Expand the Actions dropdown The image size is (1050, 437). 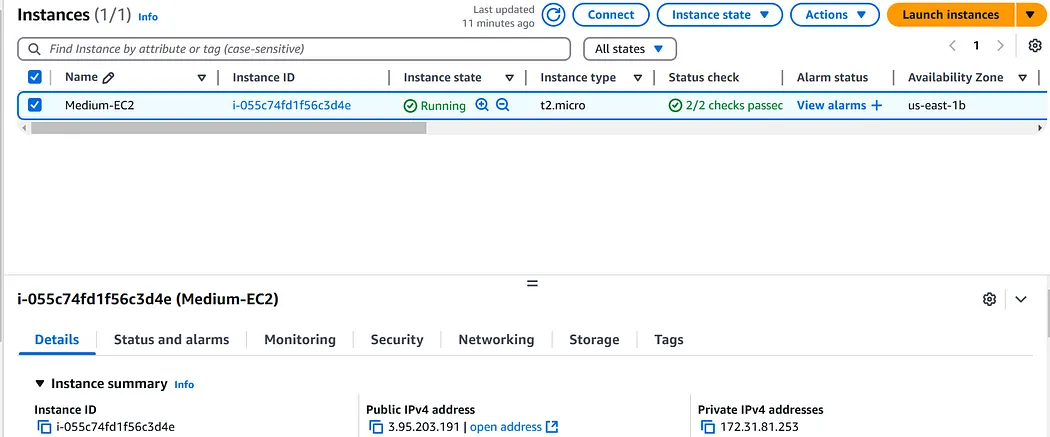point(835,15)
